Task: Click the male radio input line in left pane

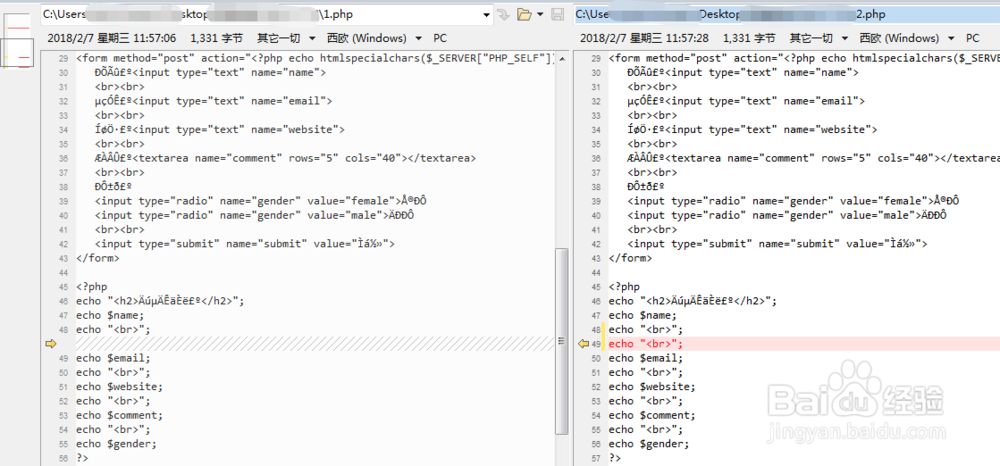Action: click(x=254, y=215)
